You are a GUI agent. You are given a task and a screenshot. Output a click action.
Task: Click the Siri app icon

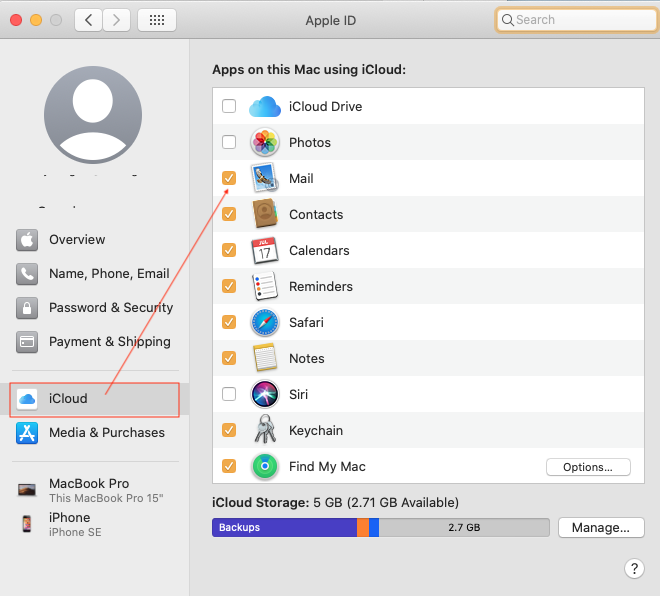265,394
